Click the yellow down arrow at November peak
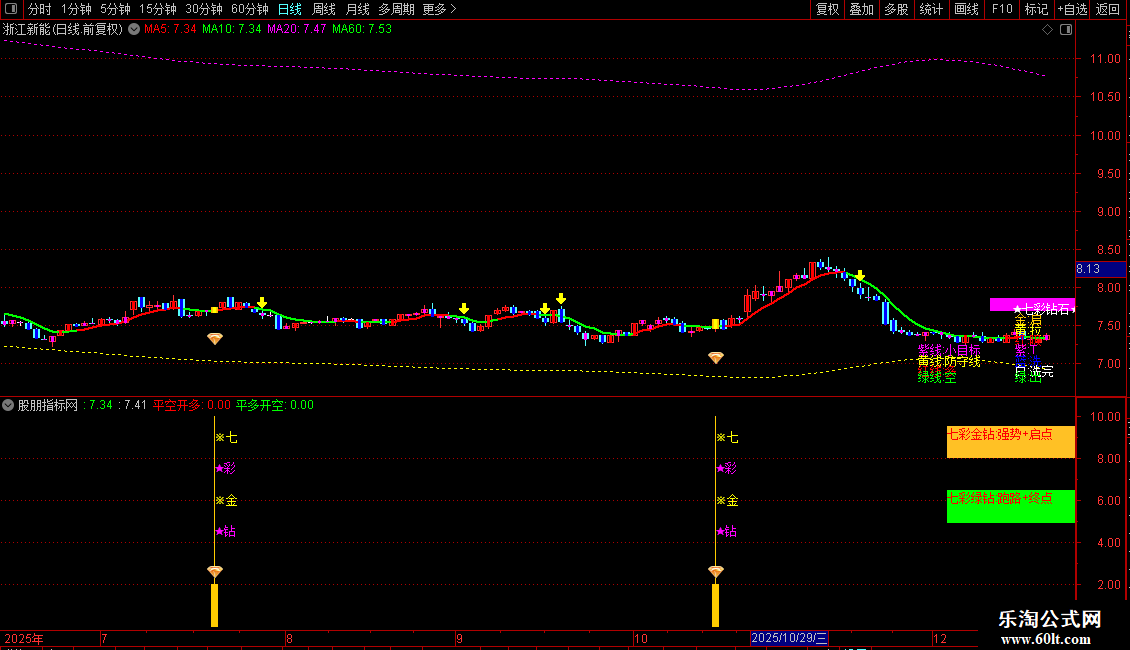This screenshot has width=1130, height=650. pyautogui.click(x=860, y=276)
